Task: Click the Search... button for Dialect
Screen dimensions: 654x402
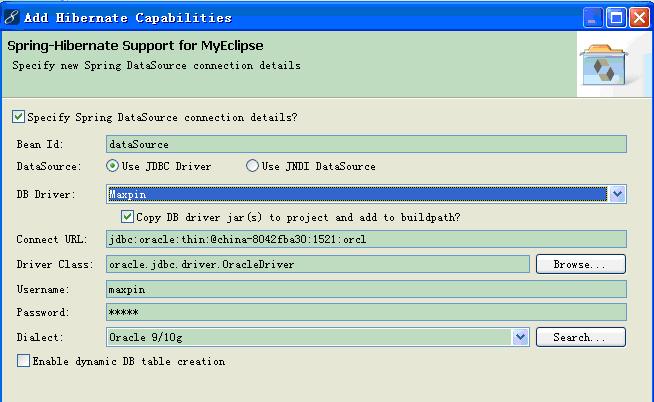Action: click(x=581, y=337)
